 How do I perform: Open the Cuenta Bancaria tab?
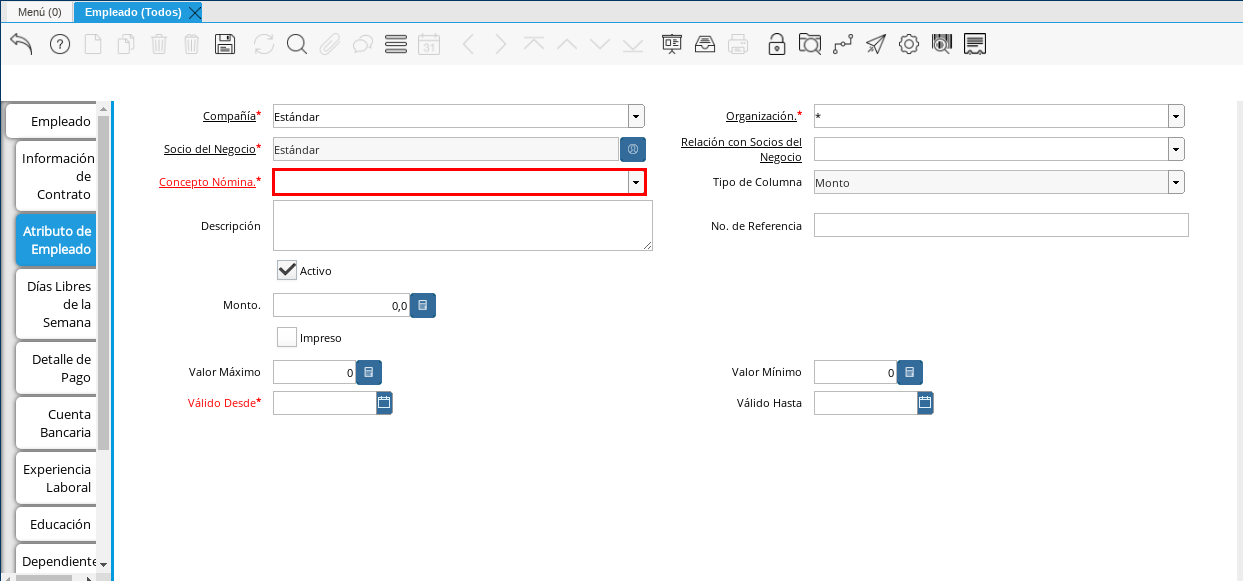(x=57, y=423)
